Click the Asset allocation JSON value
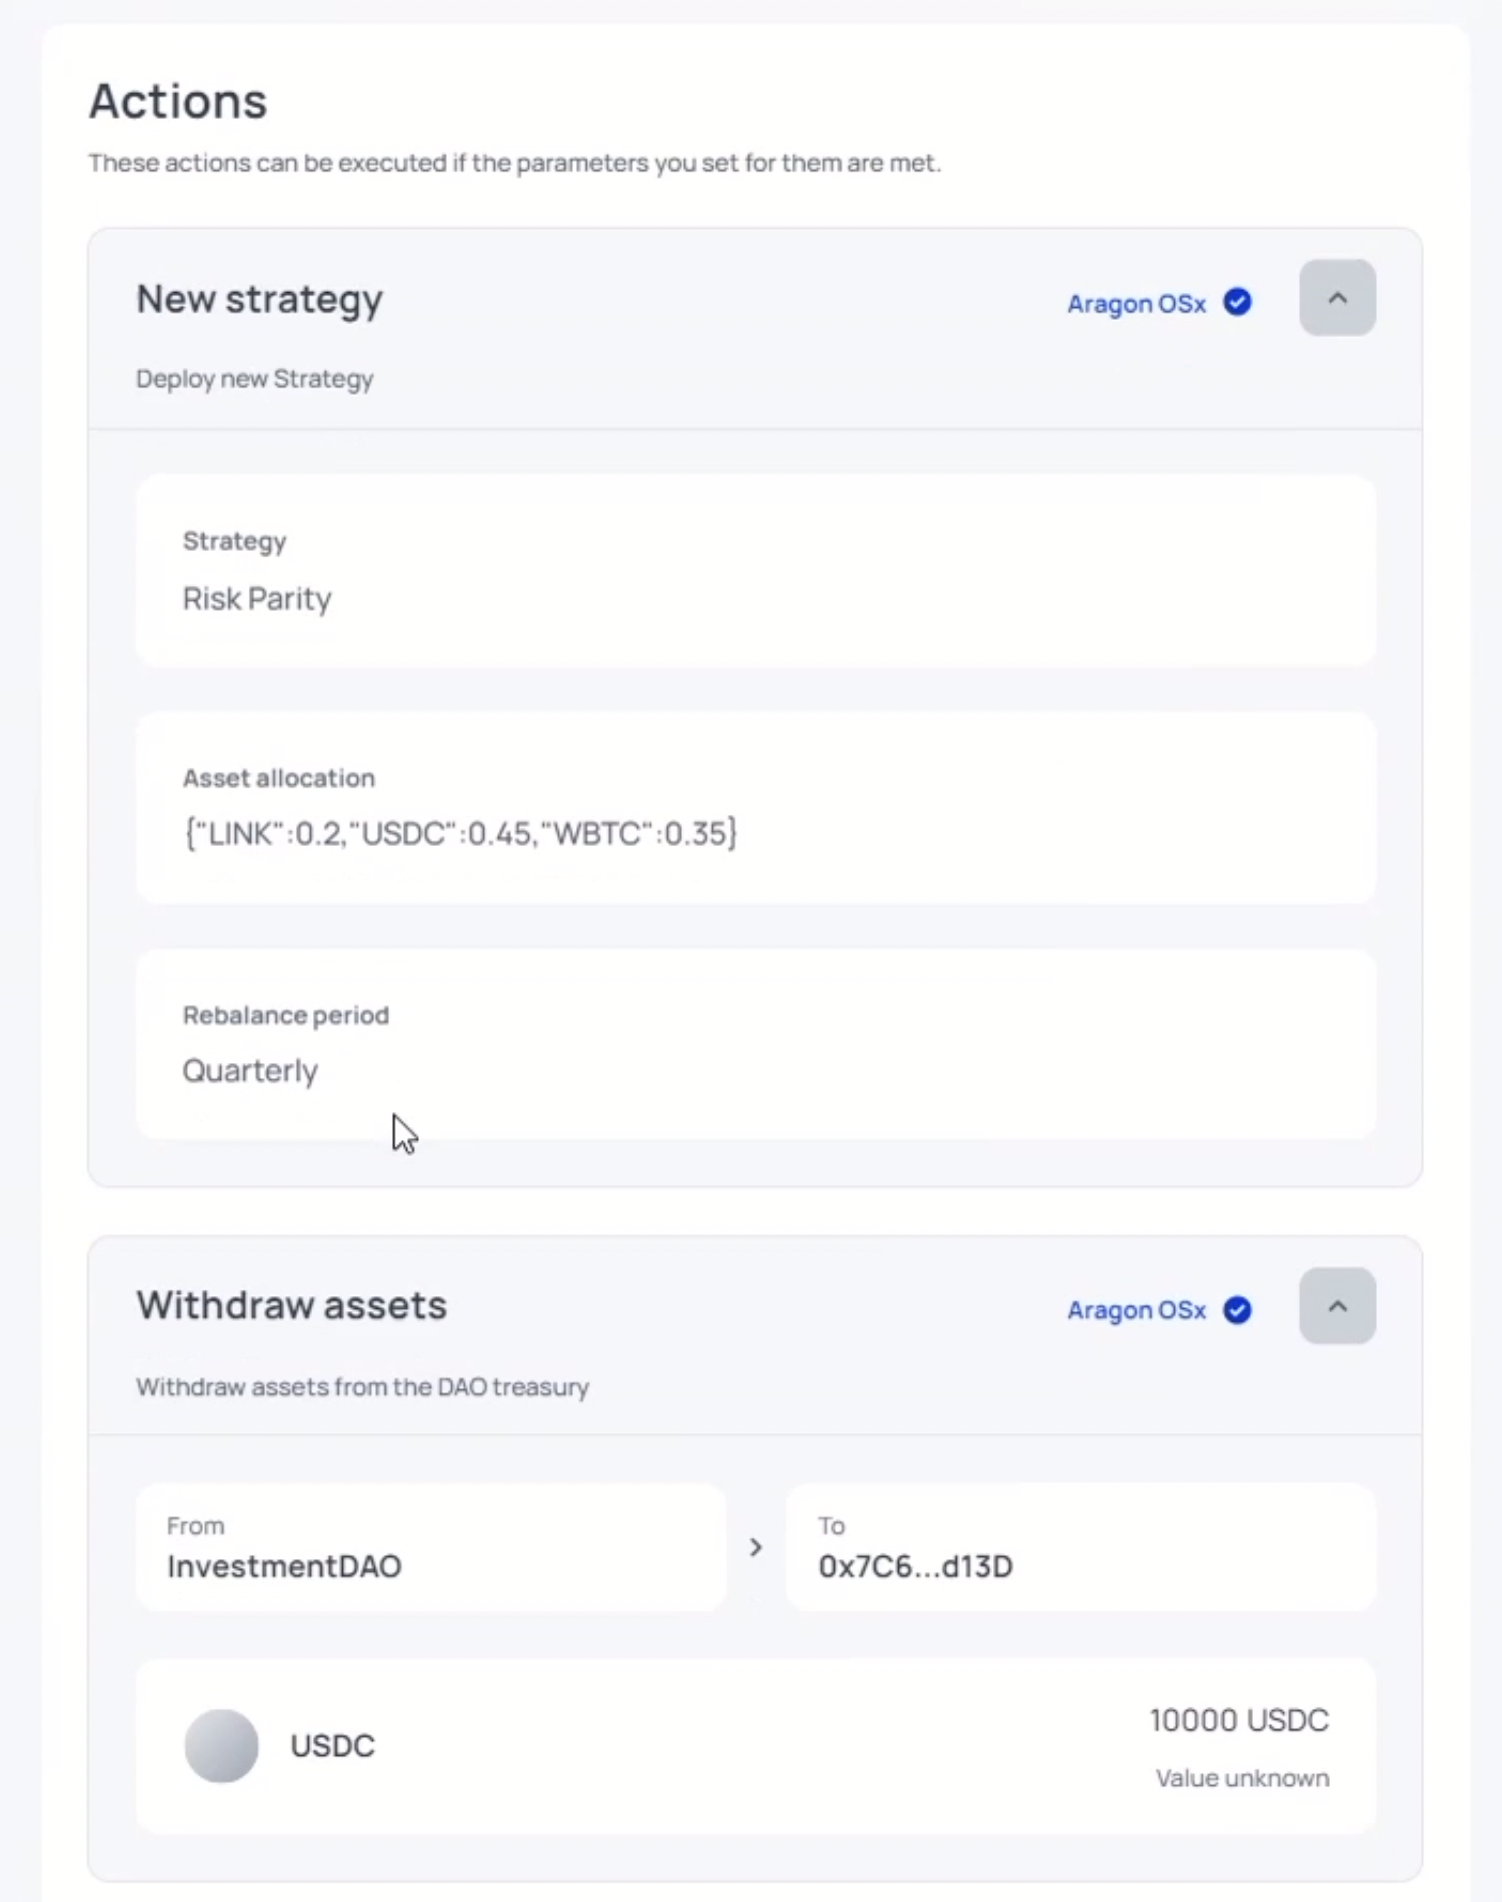 460,832
